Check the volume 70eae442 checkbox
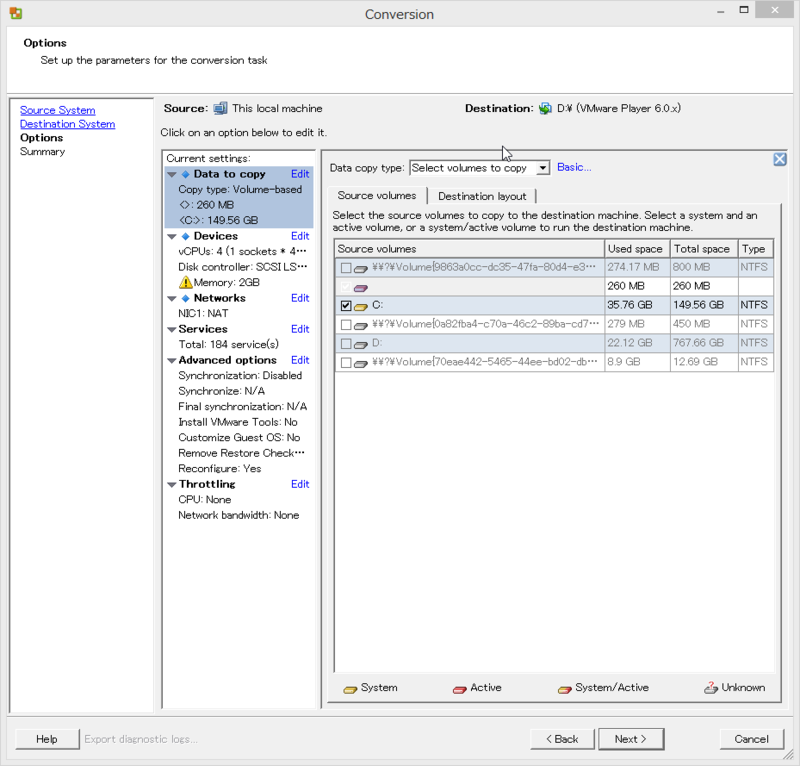 [346, 363]
